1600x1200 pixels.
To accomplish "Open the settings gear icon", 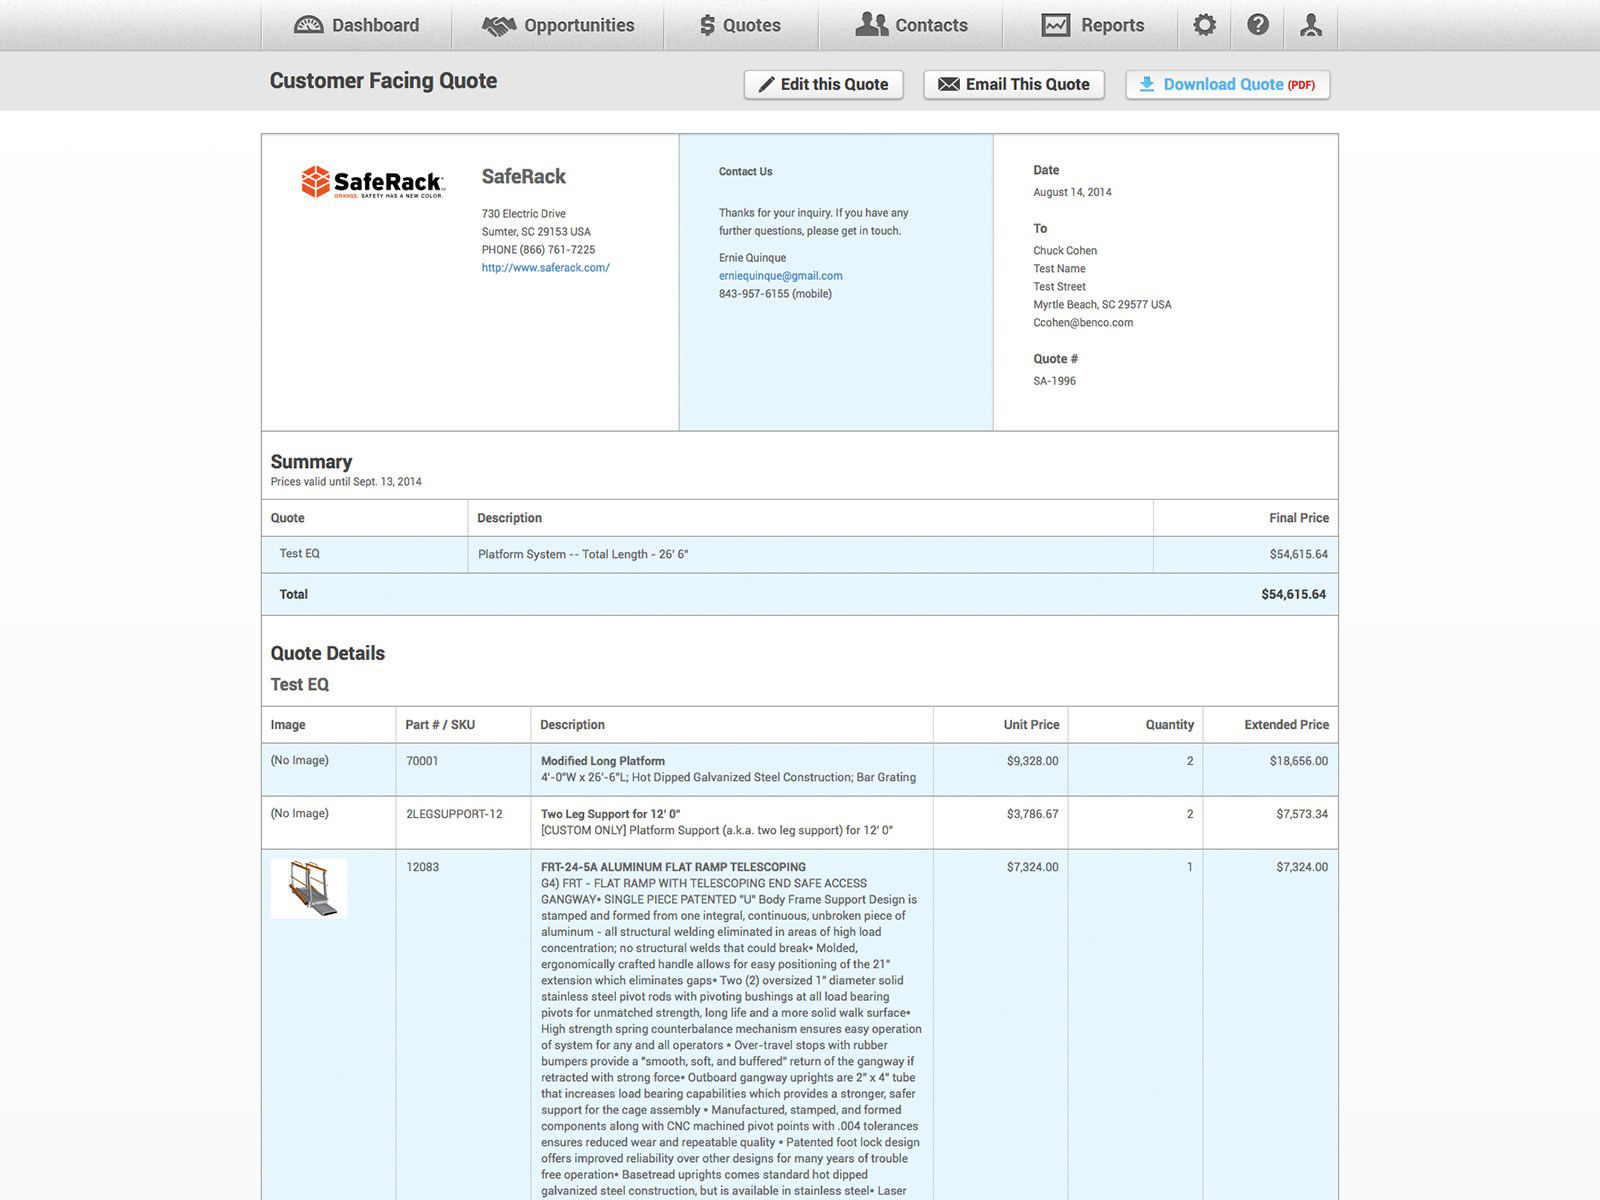I will 1205,25.
